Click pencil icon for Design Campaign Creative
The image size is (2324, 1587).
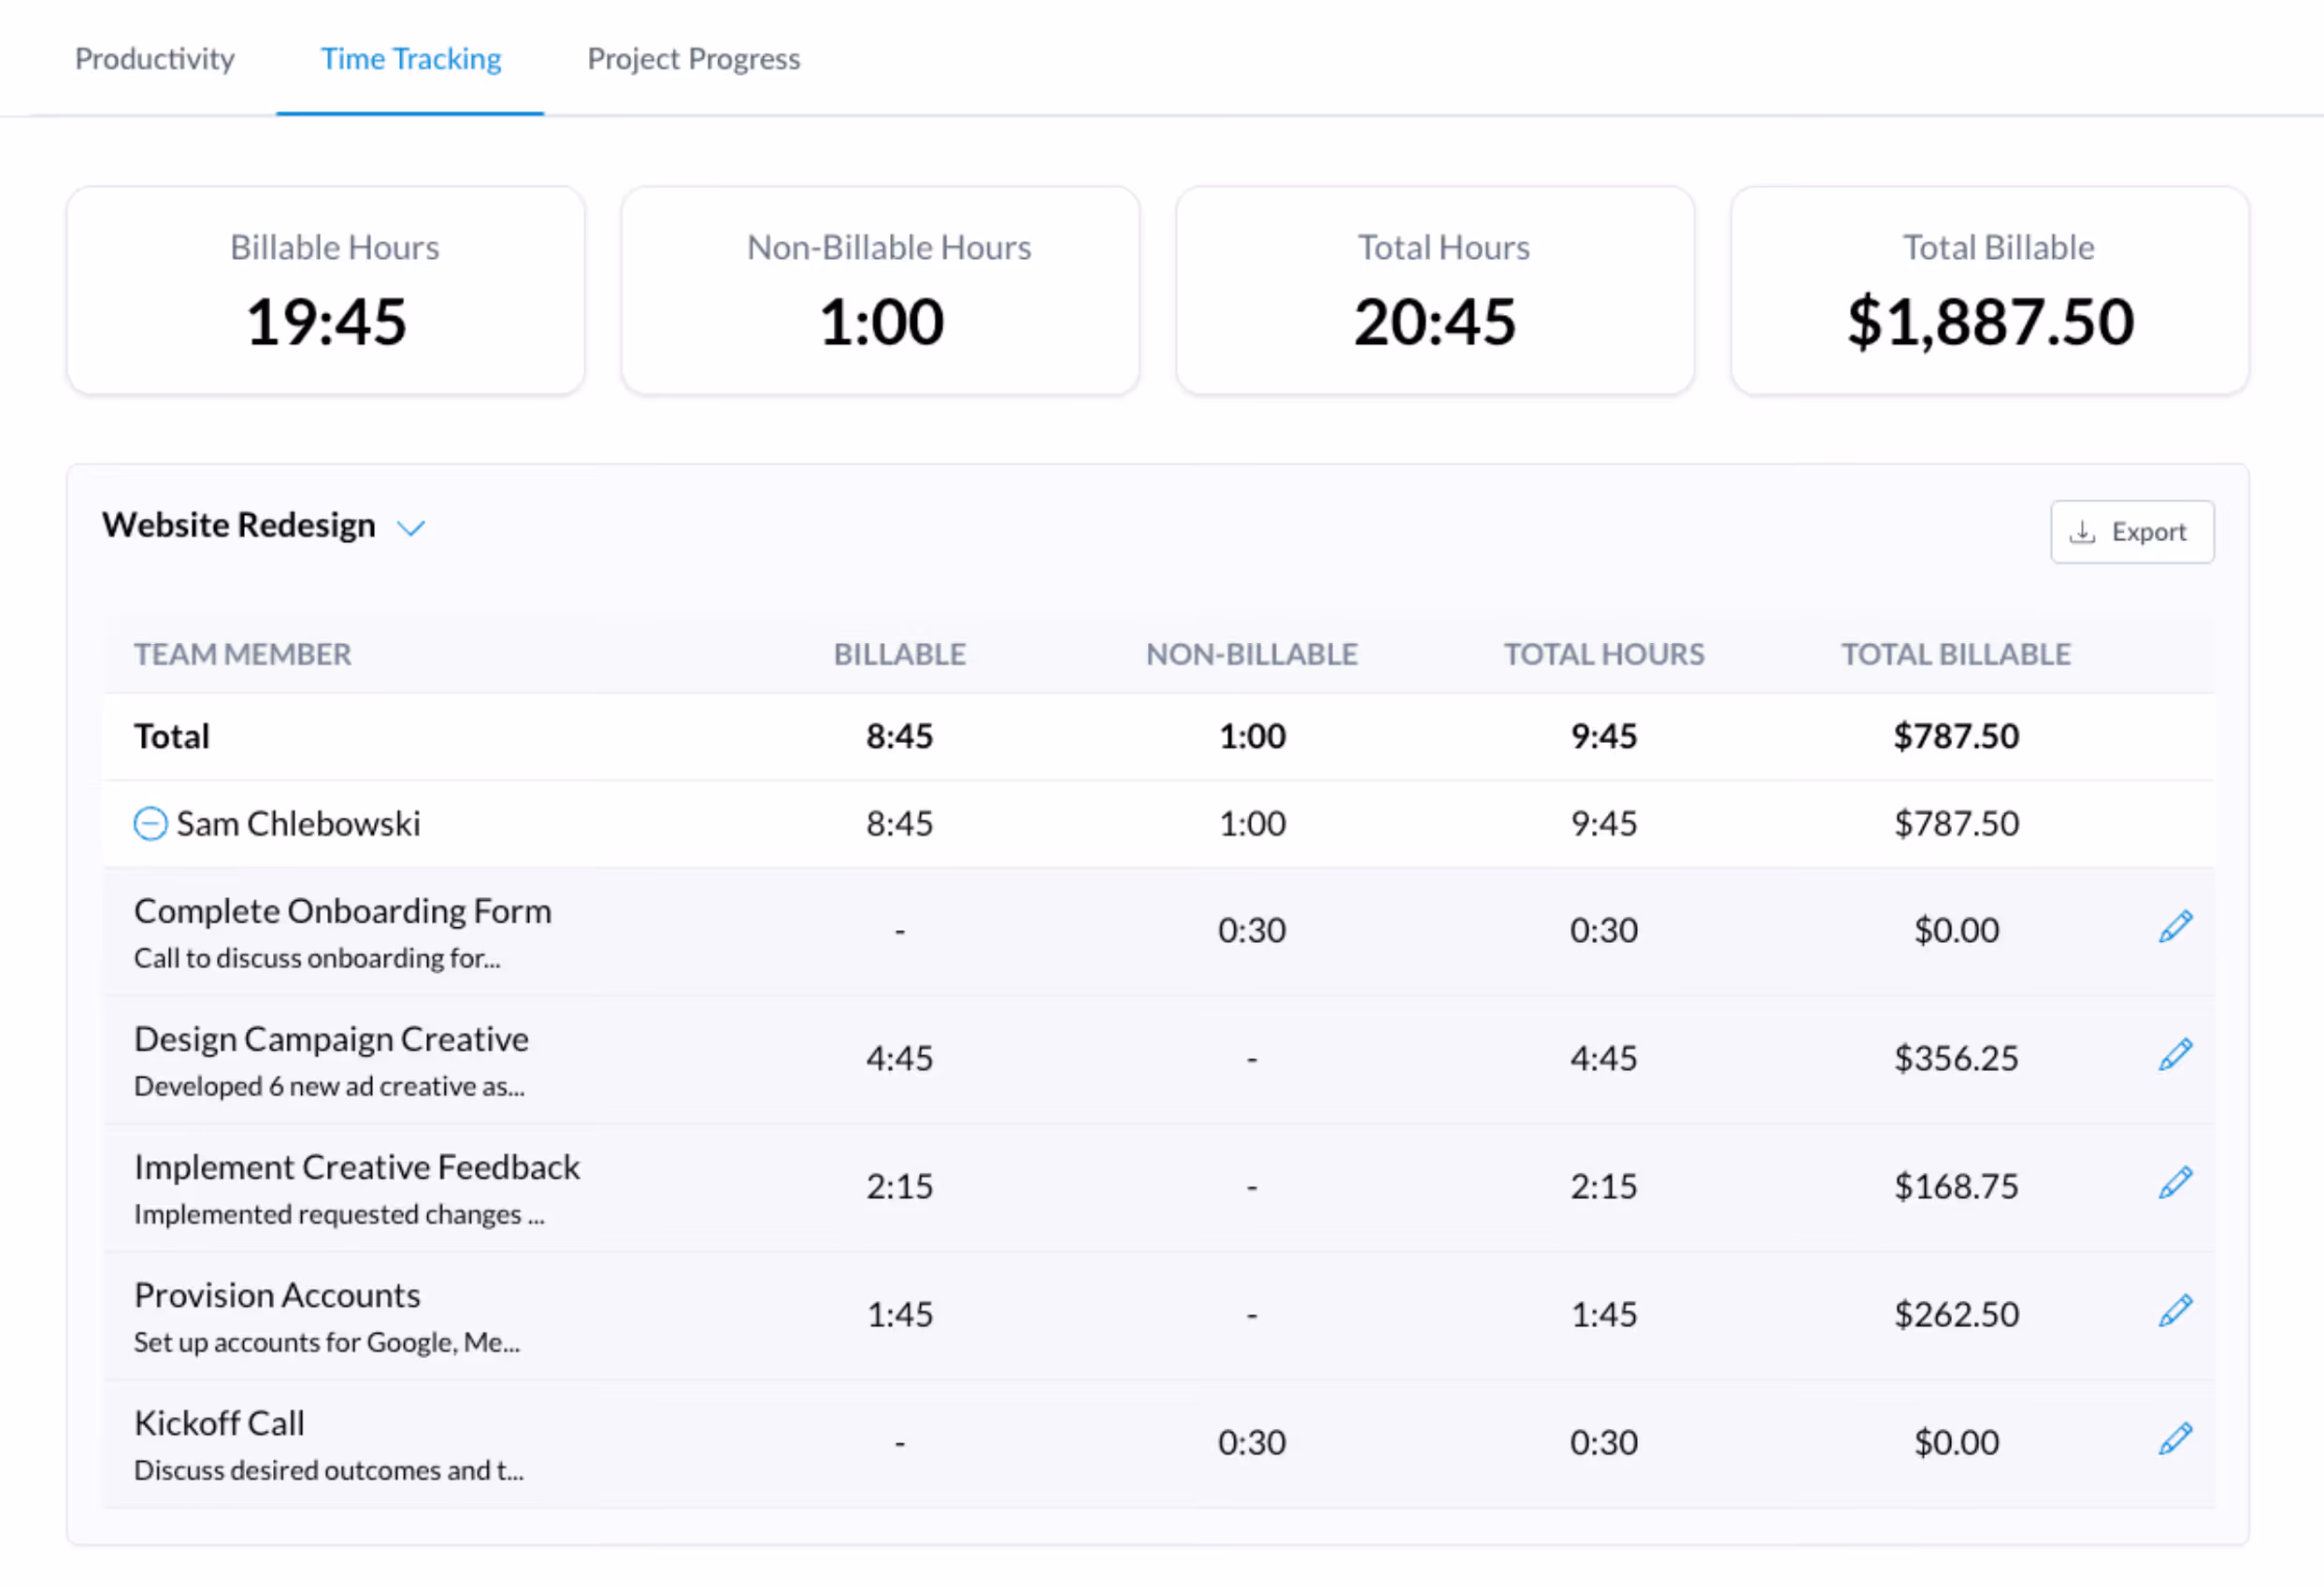click(x=2175, y=1056)
